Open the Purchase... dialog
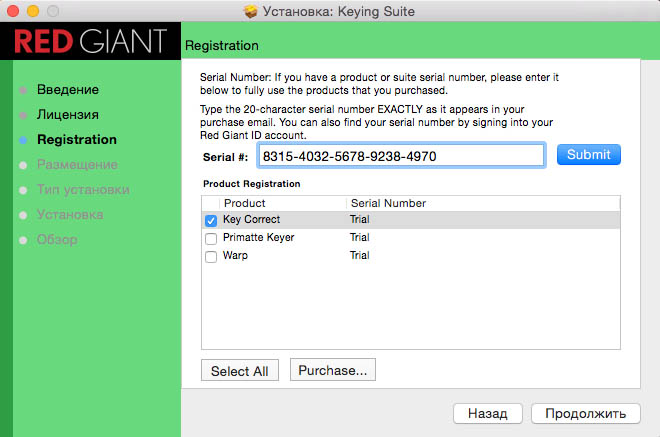This screenshot has width=660, height=437. tap(333, 370)
